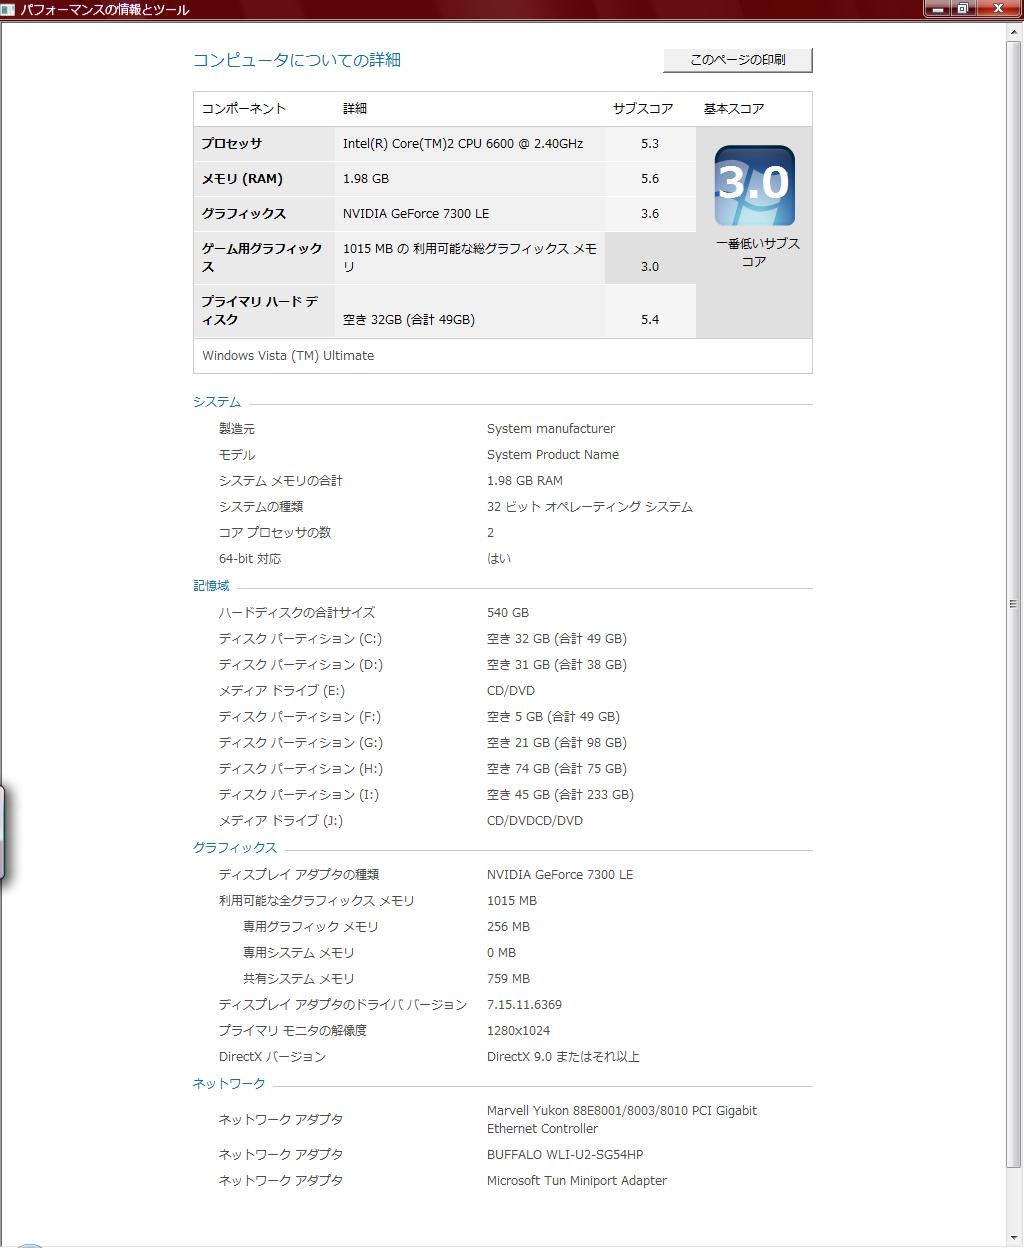Viewport: 1024px width, 1248px height.
Task: Click the application icon in the title bar
Action: [11, 9]
